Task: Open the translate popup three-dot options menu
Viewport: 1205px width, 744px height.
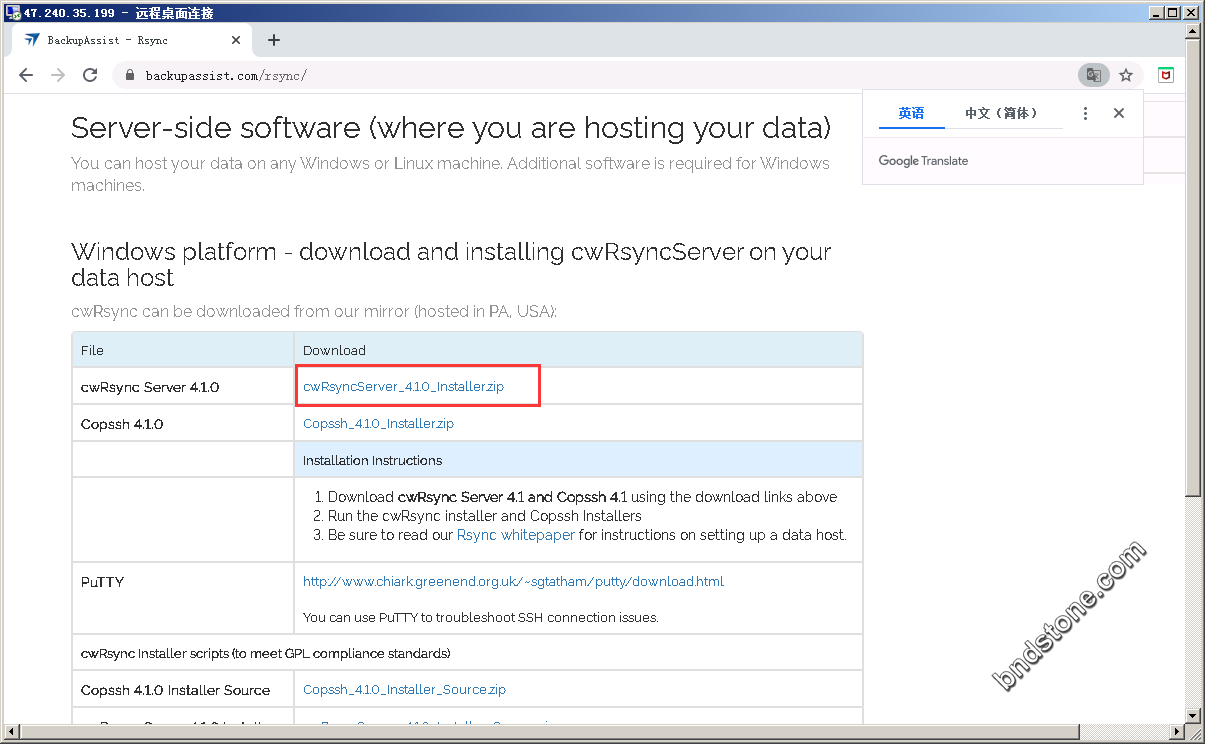Action: pyautogui.click(x=1086, y=113)
